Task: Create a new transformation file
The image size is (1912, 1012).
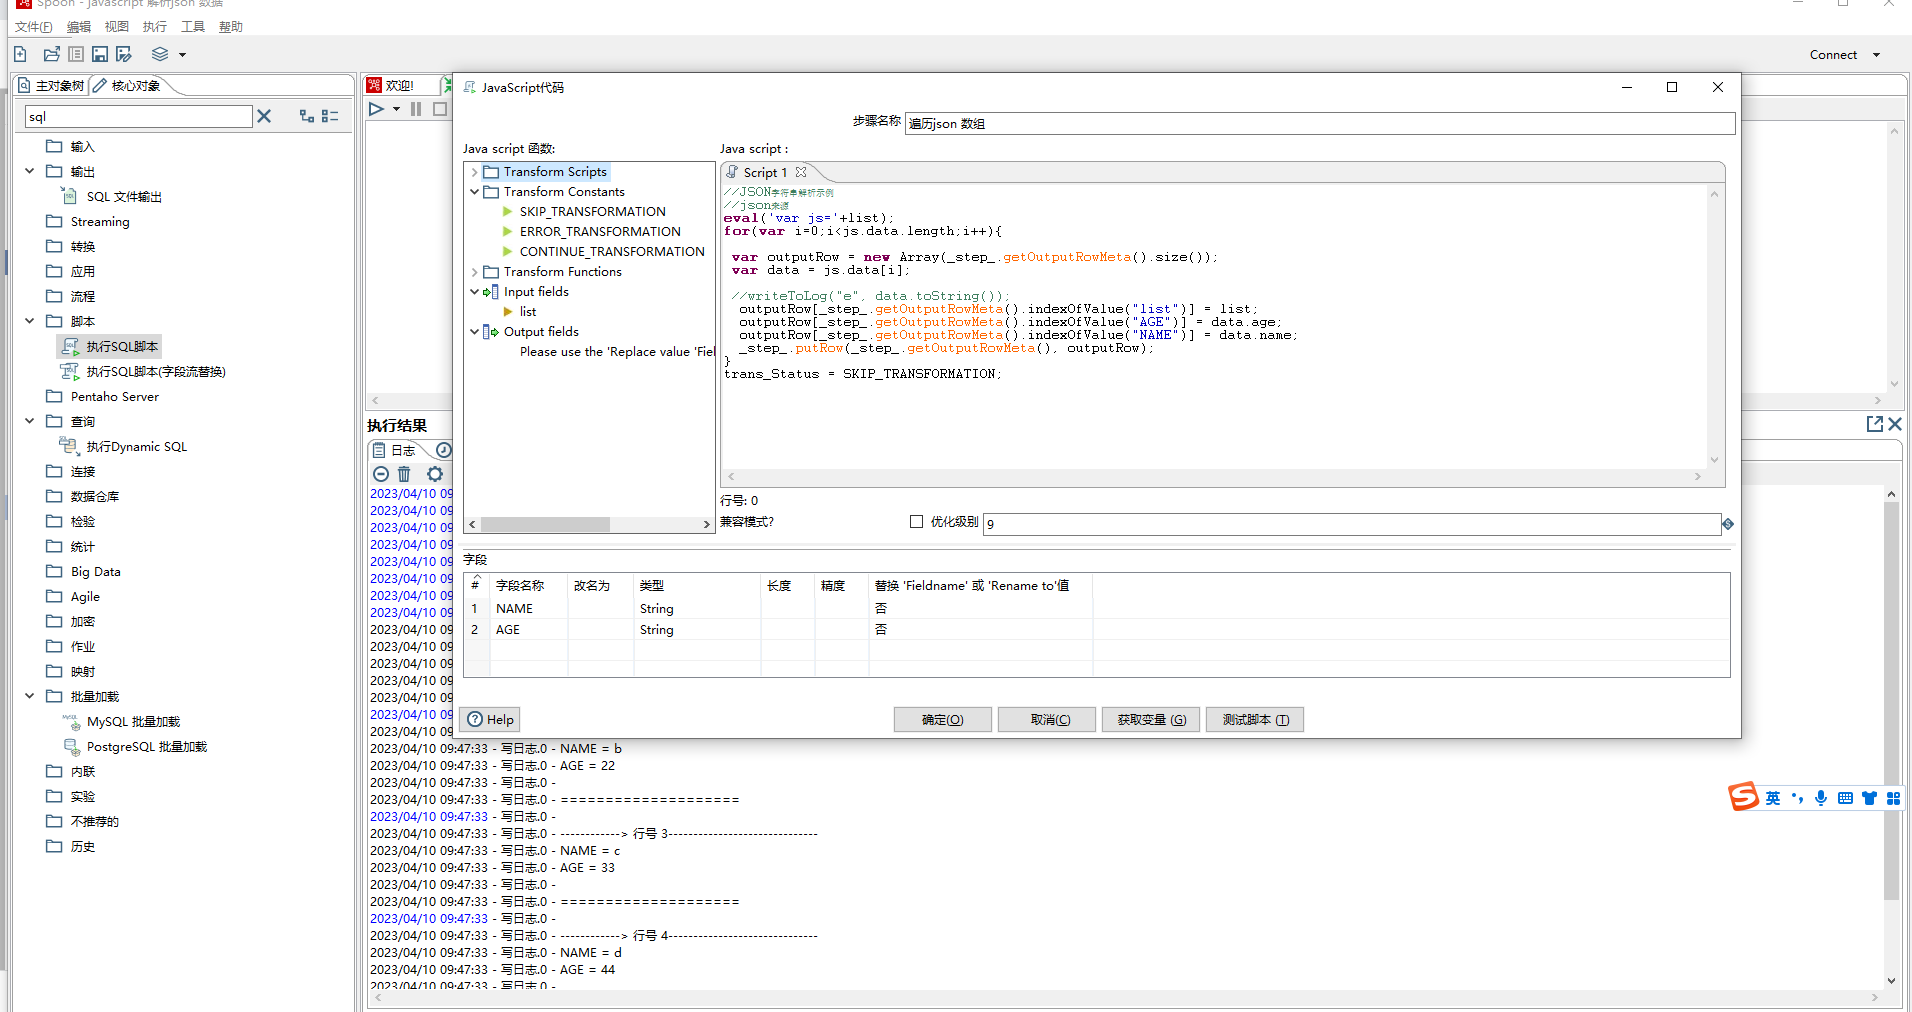Action: coord(19,54)
